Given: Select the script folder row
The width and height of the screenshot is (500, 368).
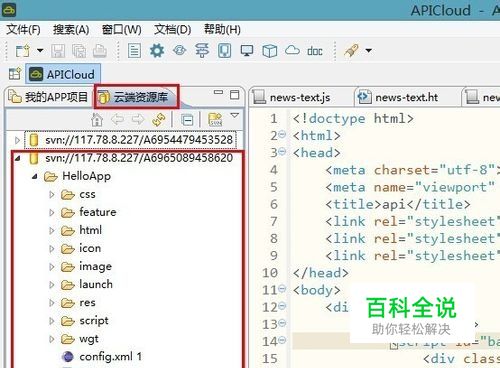Looking at the screenshot, I should [x=85, y=321].
